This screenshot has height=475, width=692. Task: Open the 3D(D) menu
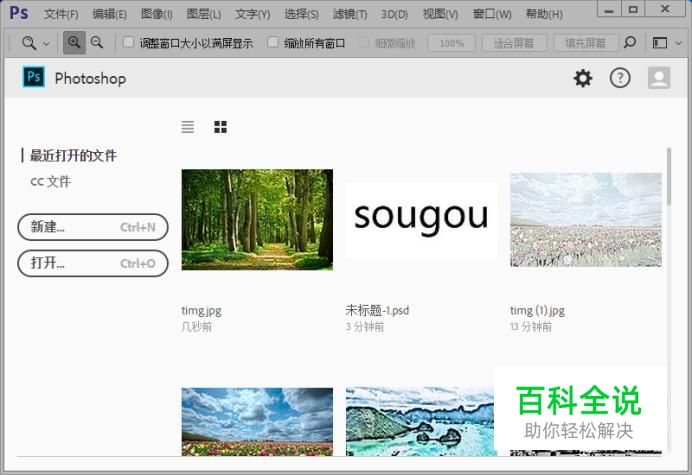tap(395, 14)
